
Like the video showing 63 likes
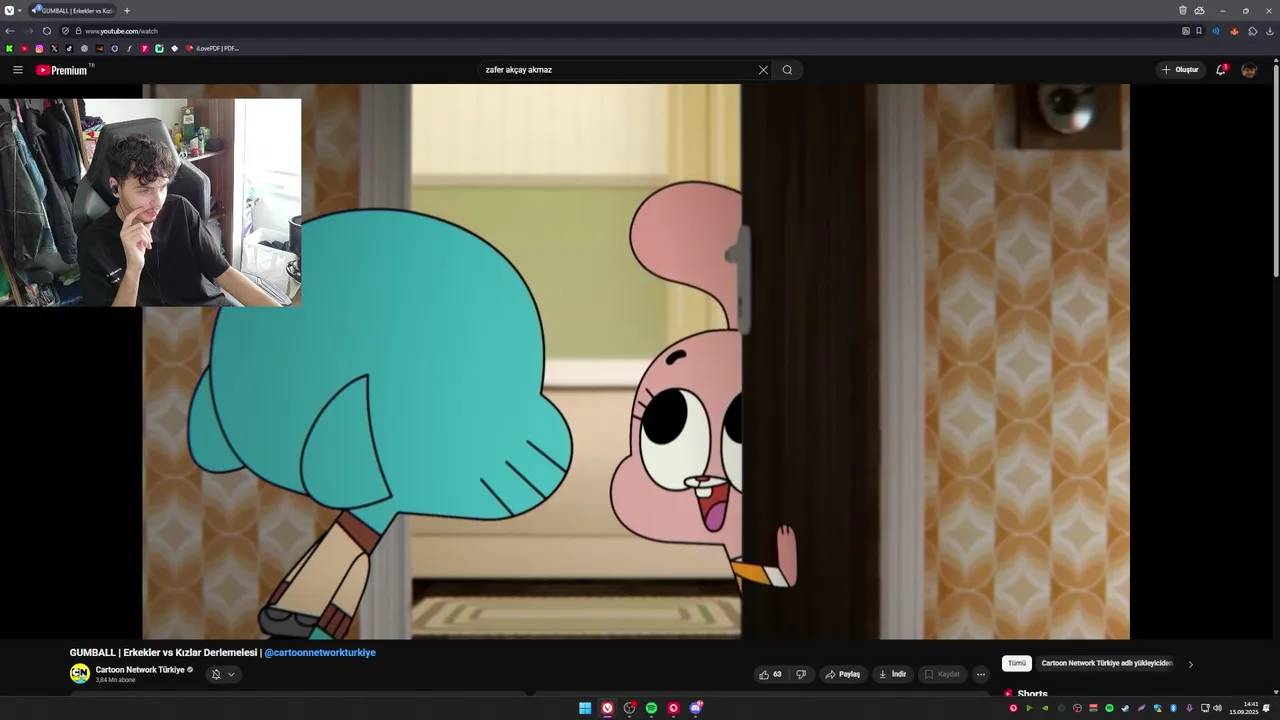pyautogui.click(x=770, y=674)
